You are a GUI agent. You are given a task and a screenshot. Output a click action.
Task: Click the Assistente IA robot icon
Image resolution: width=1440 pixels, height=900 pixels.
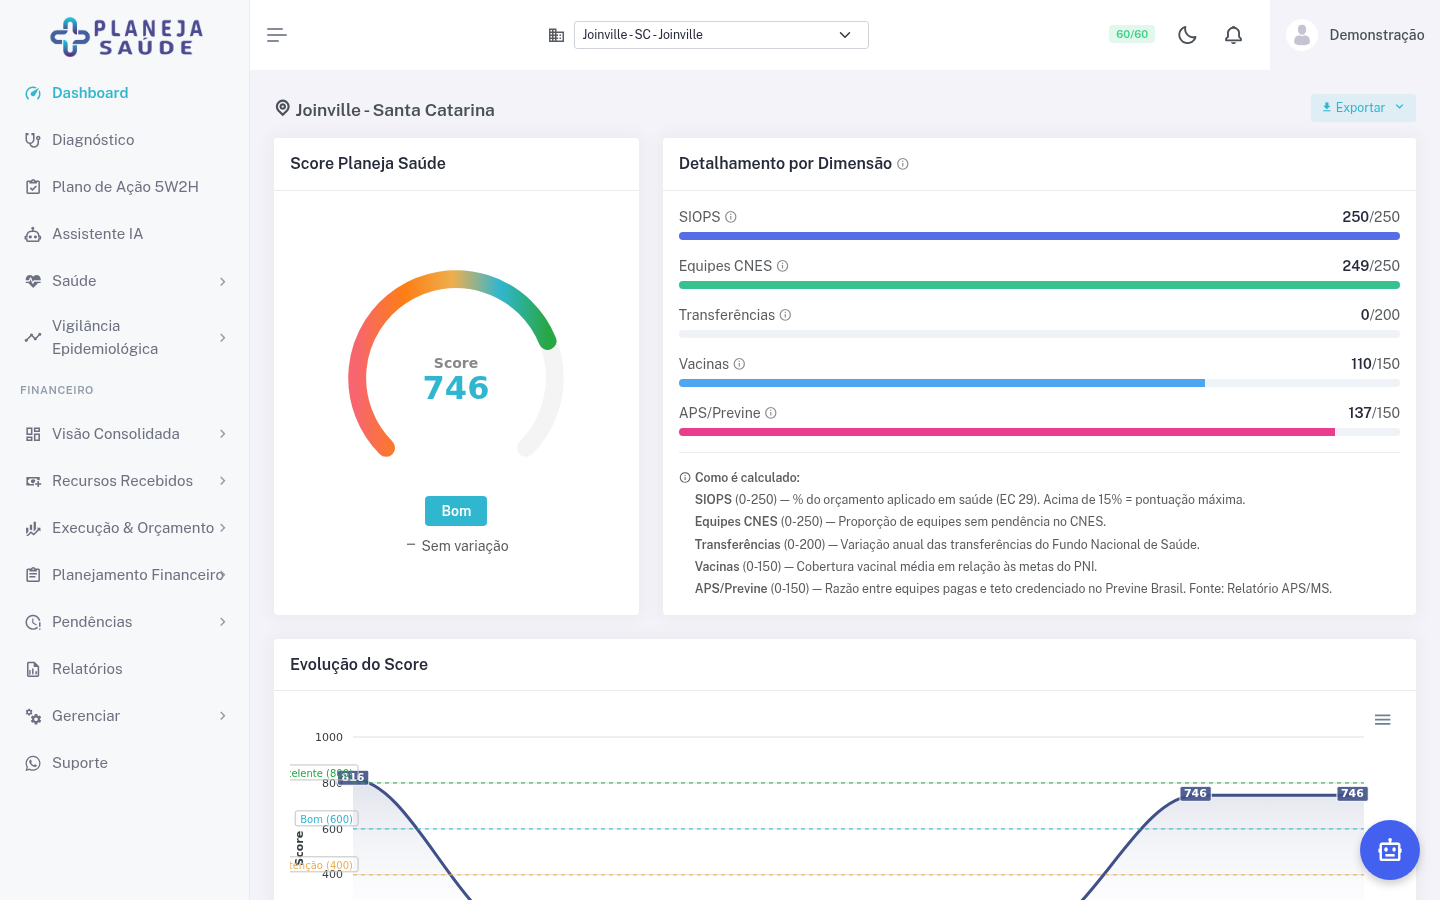click(x=33, y=234)
